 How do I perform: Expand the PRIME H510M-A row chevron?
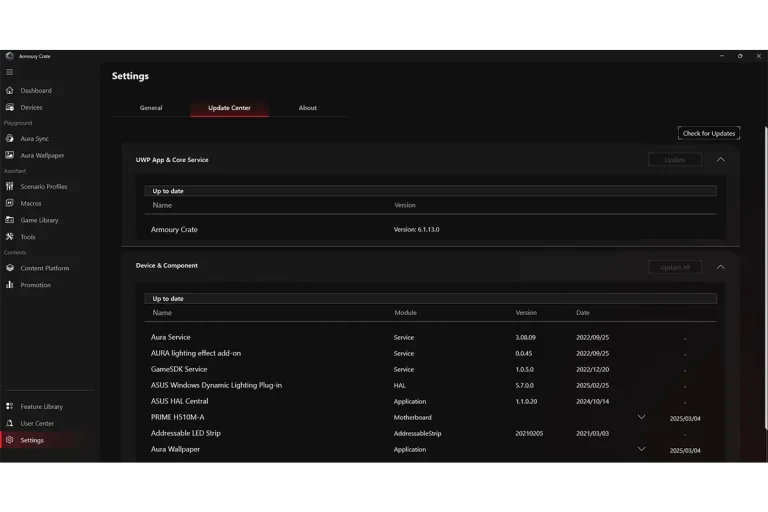(x=641, y=417)
